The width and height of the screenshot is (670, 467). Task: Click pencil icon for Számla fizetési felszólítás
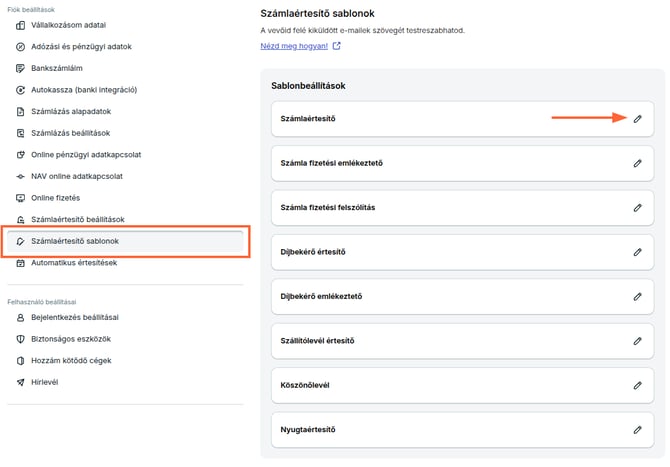tap(637, 208)
